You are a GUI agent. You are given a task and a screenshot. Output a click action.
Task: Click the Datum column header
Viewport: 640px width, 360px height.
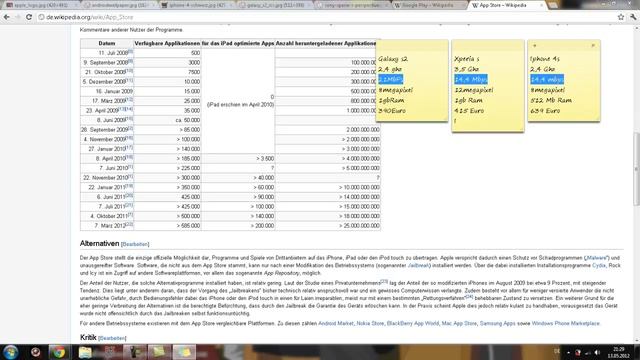coord(107,43)
